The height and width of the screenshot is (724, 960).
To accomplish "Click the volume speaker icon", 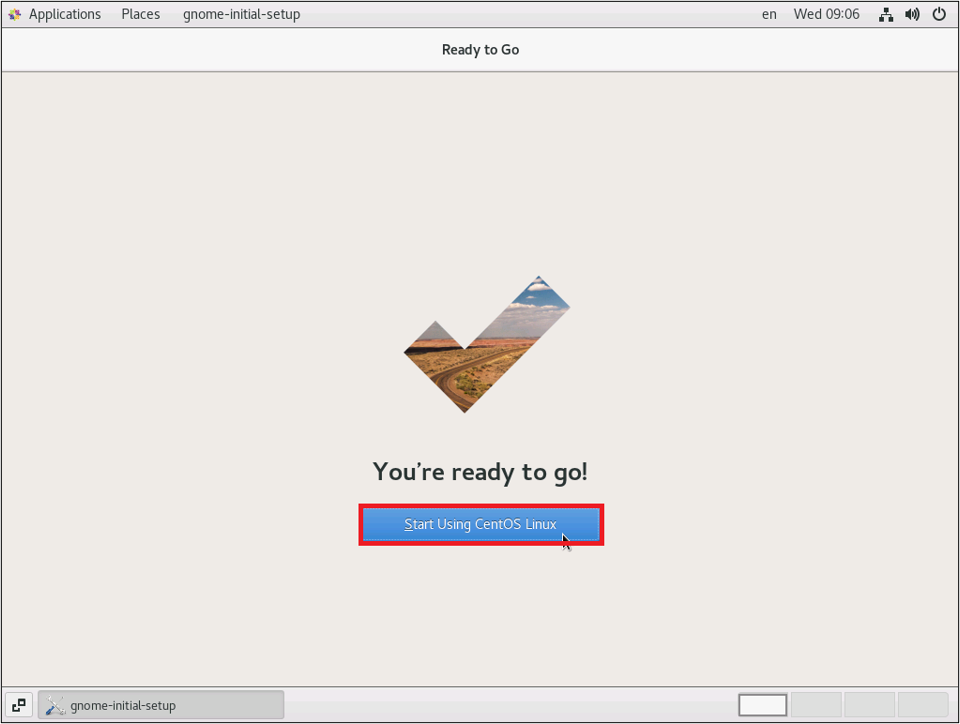I will click(912, 14).
